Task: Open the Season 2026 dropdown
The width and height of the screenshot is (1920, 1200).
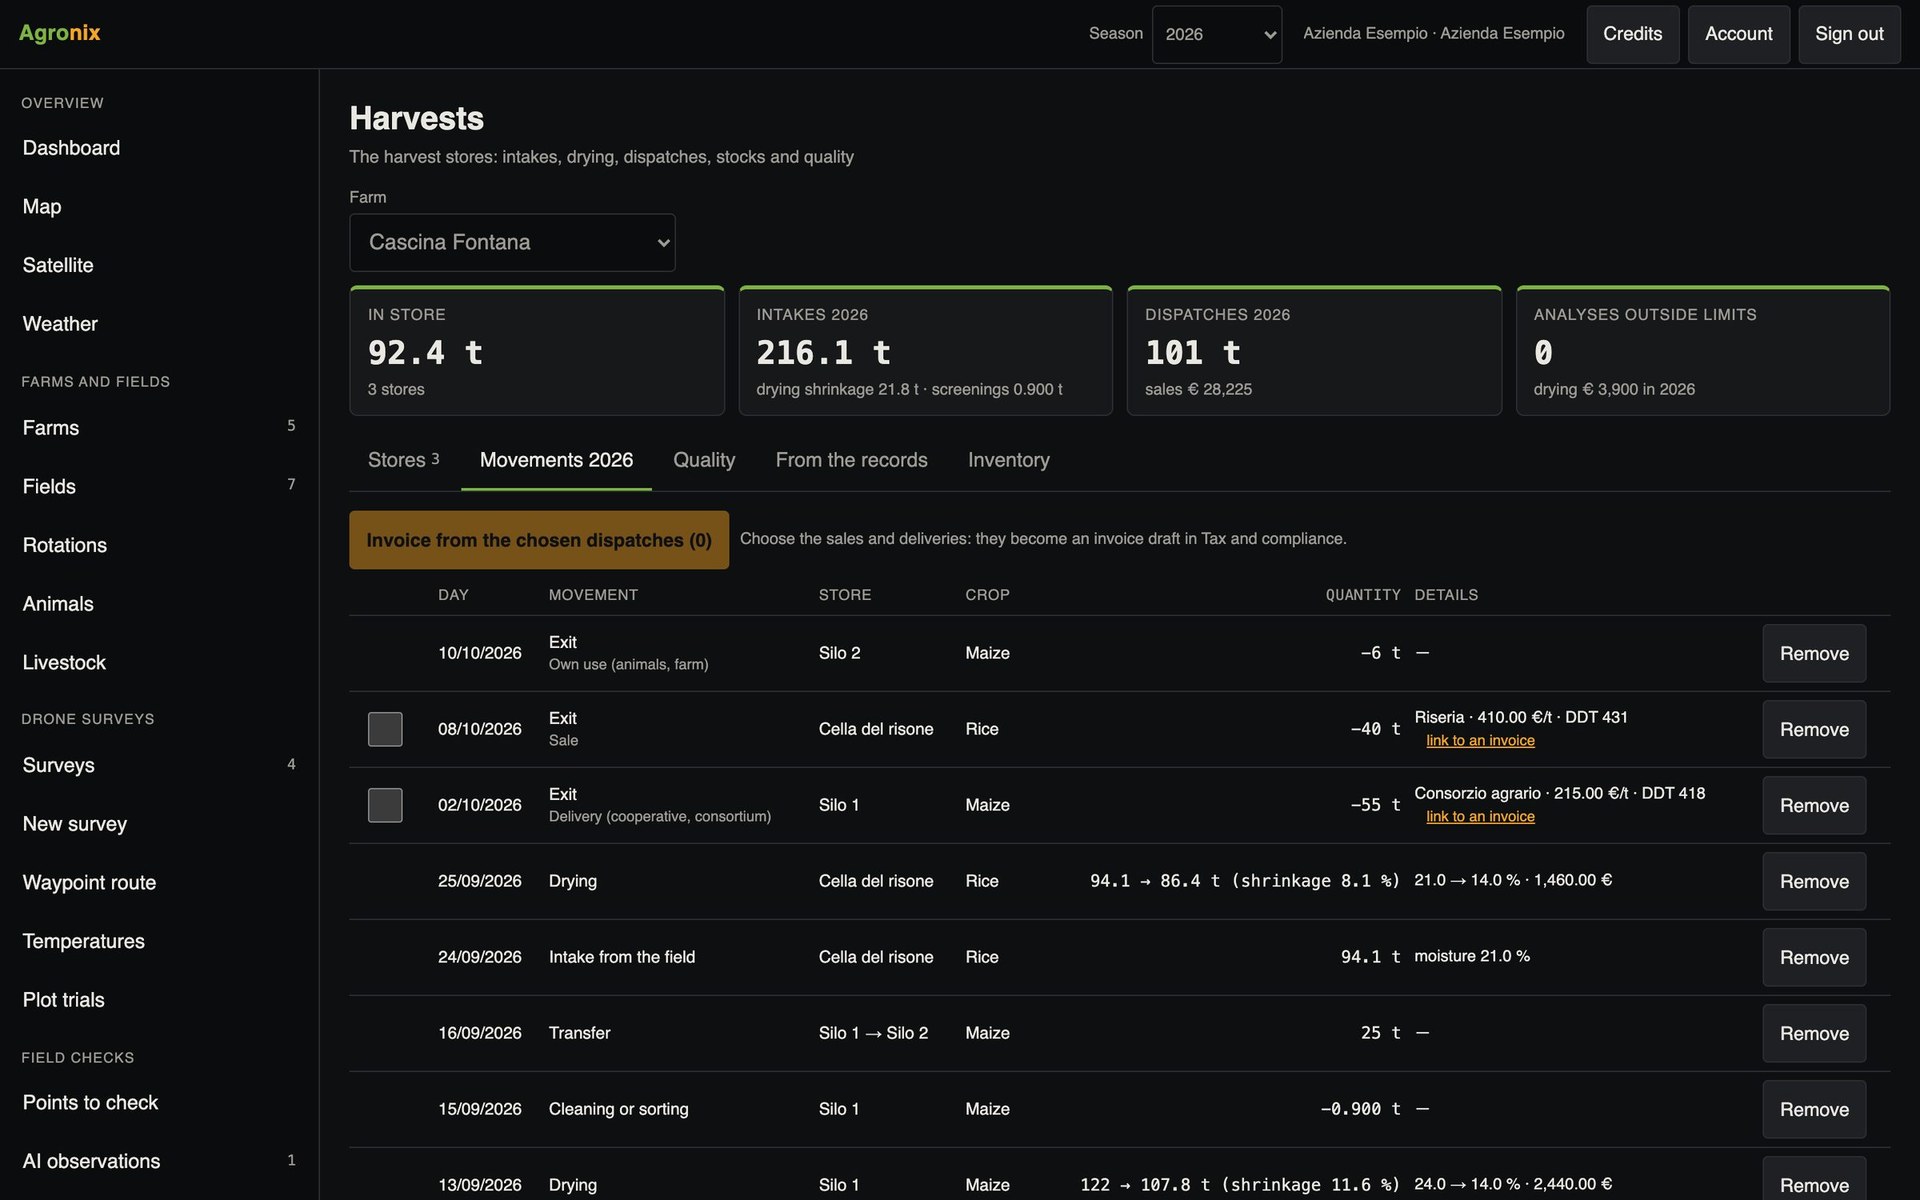Action: tap(1216, 34)
